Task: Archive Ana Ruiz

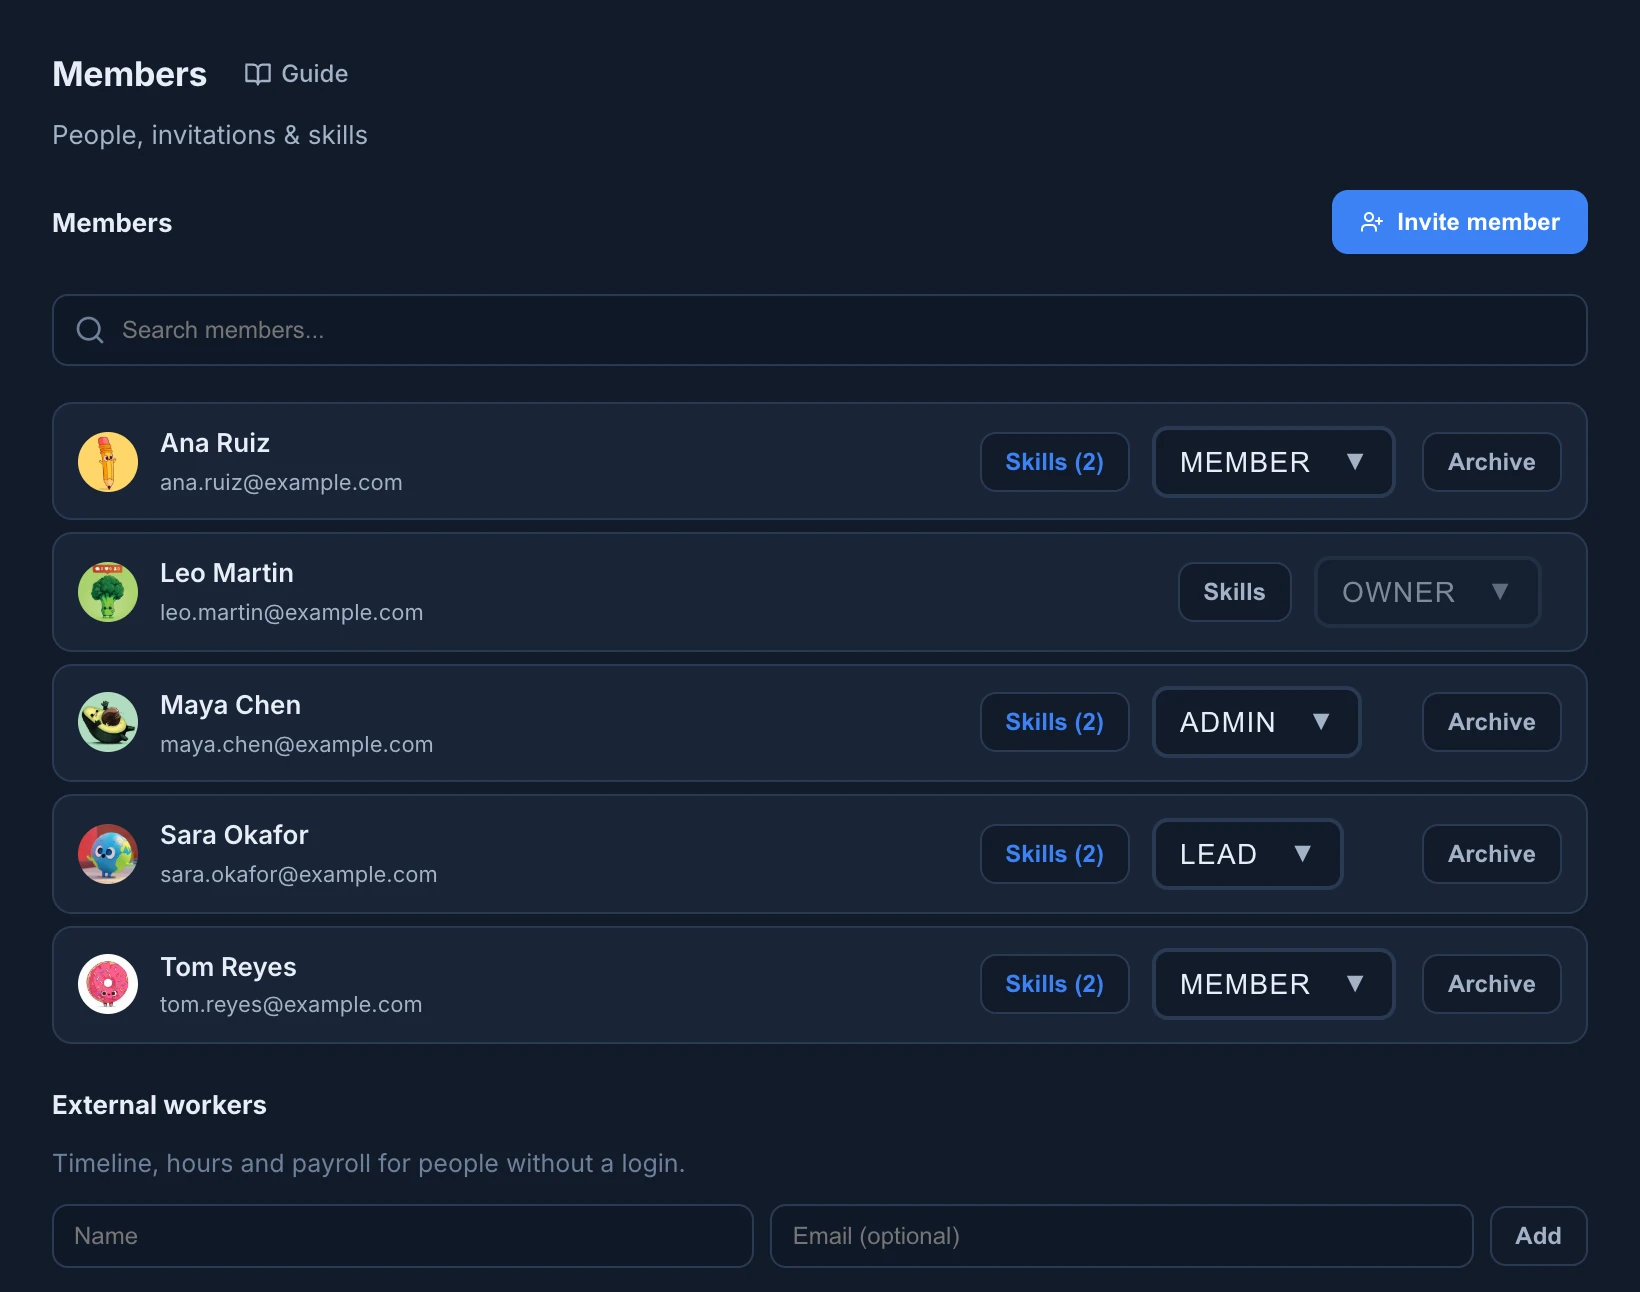Action: (1492, 462)
